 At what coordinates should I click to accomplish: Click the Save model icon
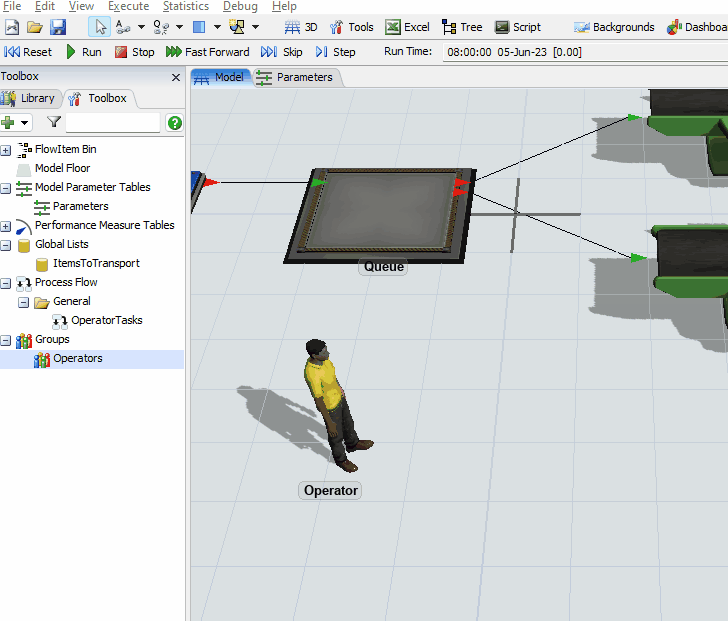58,27
